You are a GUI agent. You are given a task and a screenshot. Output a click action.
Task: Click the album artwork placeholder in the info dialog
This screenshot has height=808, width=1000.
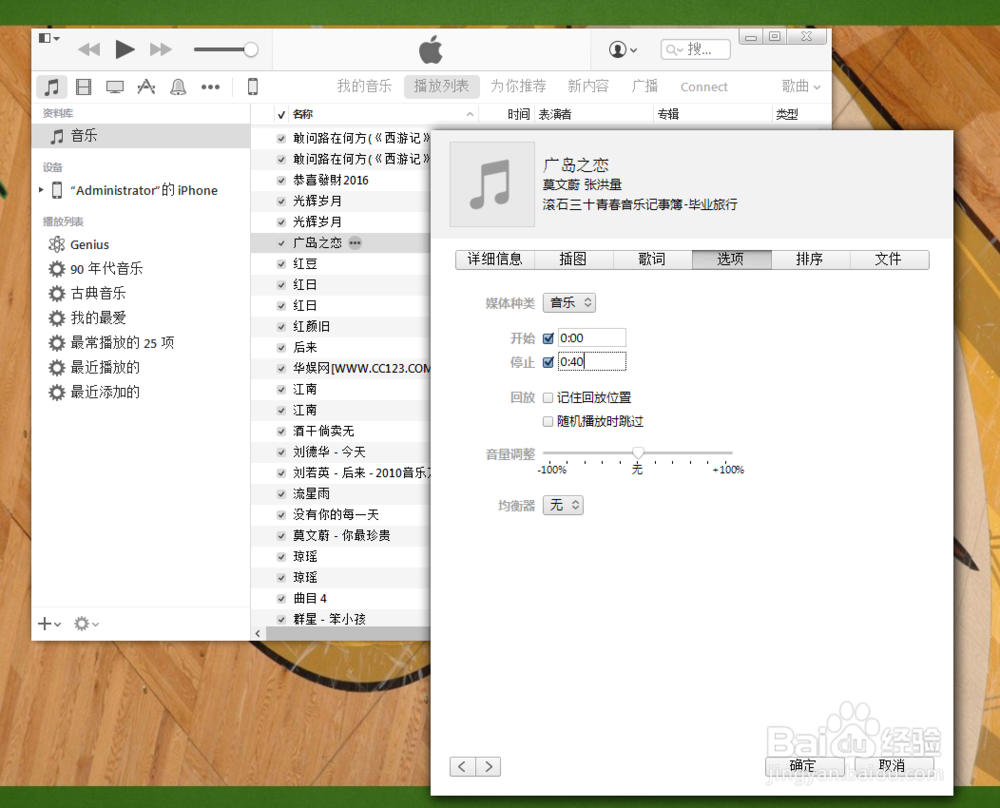pos(492,184)
